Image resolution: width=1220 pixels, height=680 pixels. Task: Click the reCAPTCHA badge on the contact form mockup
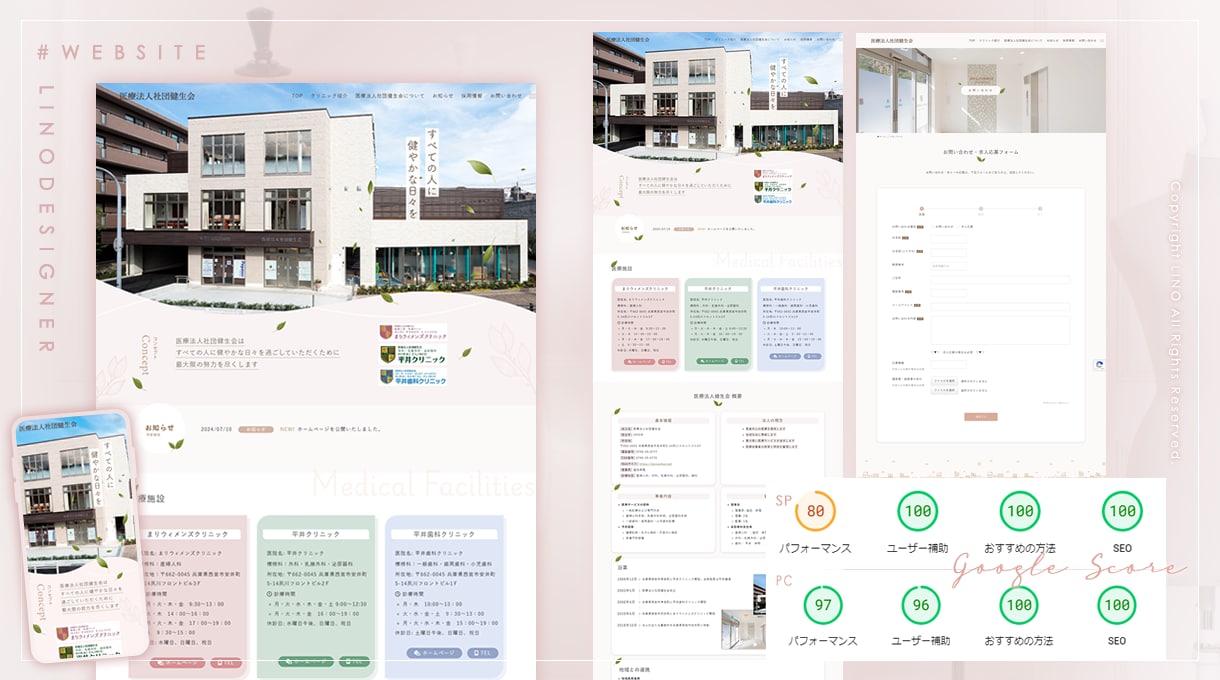(x=1099, y=365)
